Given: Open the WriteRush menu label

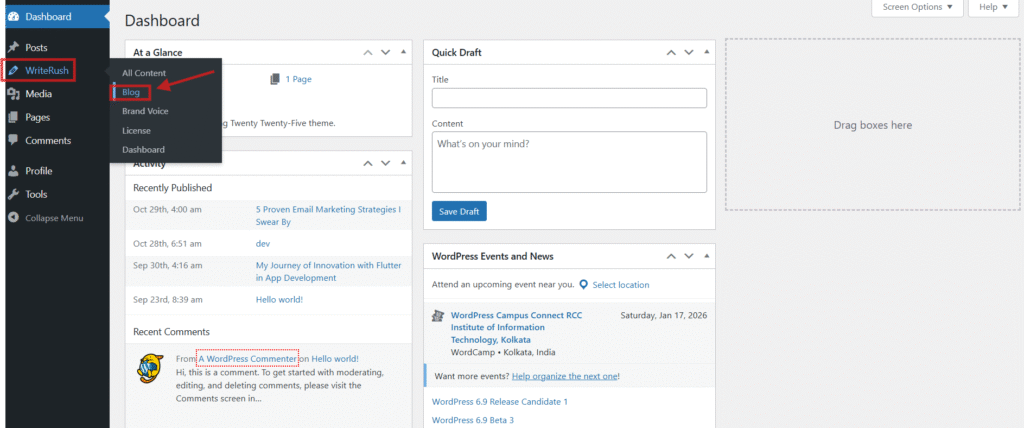Looking at the screenshot, I should tap(46, 71).
